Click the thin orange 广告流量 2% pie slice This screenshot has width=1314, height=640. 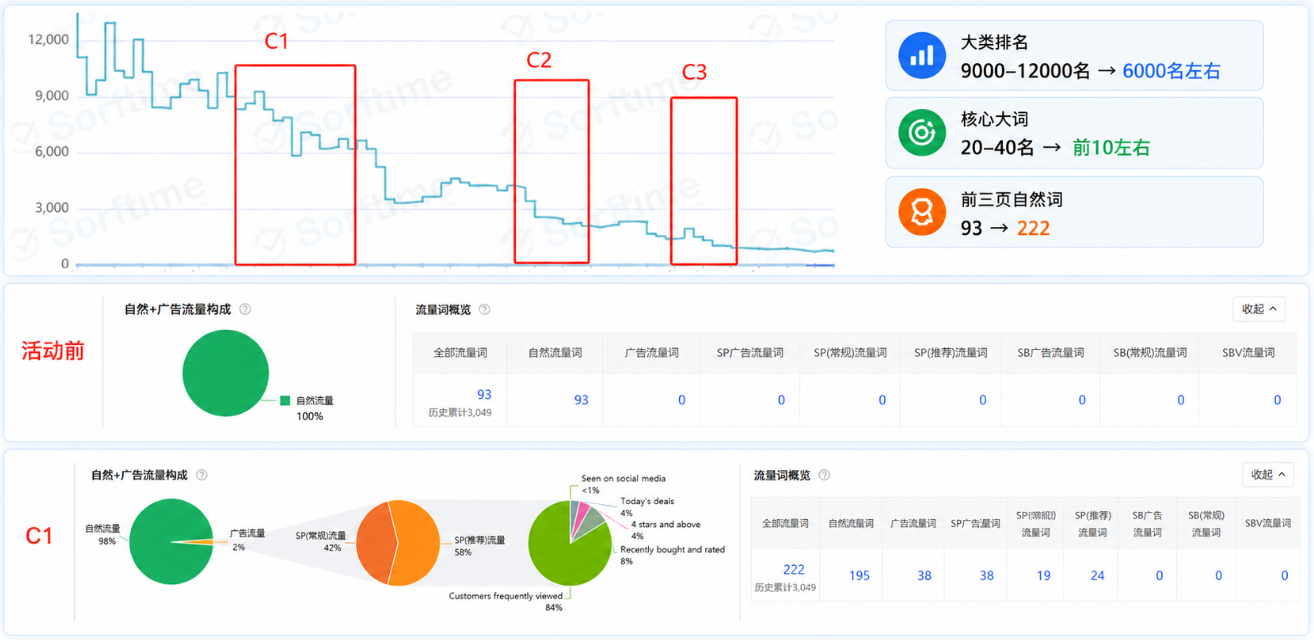(205, 542)
